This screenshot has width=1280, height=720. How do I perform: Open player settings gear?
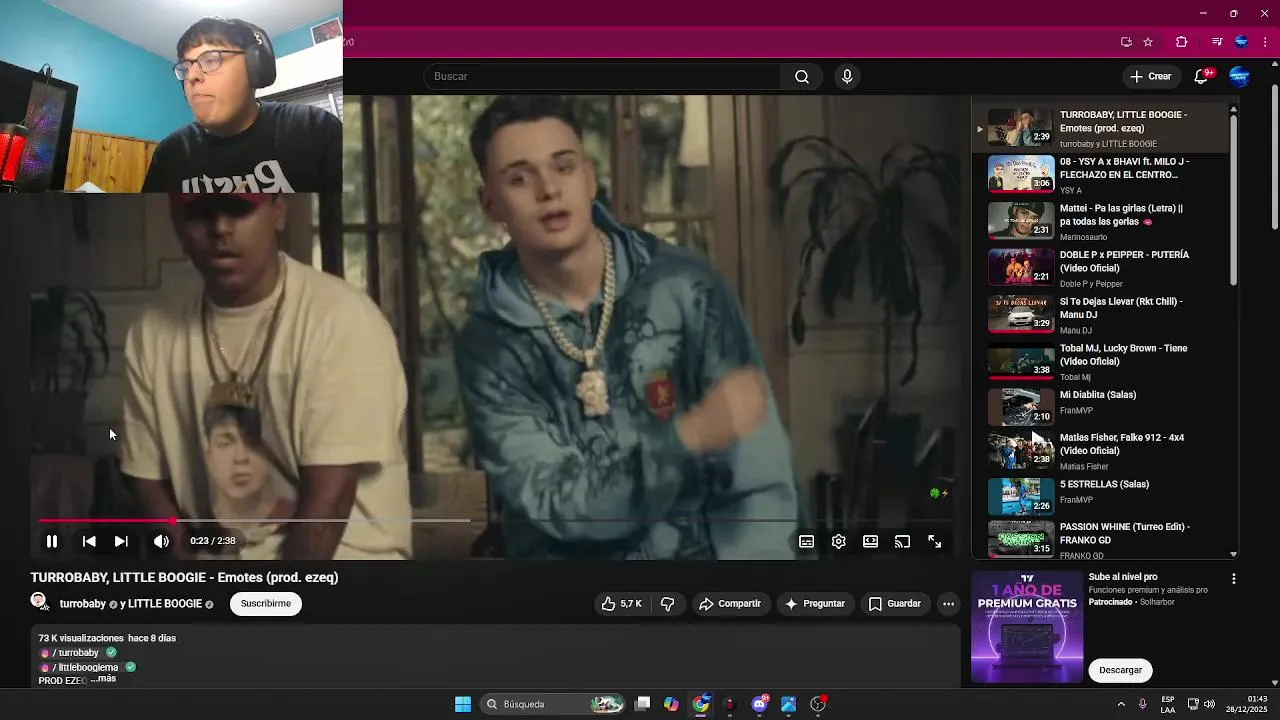point(839,541)
